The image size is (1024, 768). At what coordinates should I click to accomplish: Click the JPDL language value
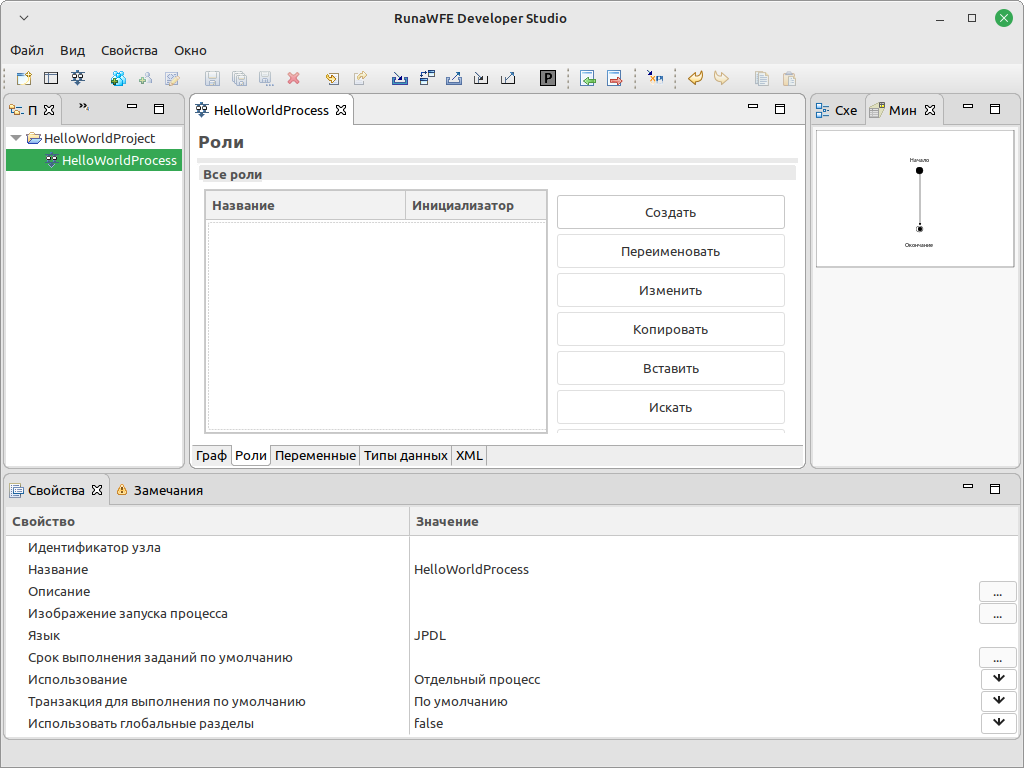[x=430, y=635]
